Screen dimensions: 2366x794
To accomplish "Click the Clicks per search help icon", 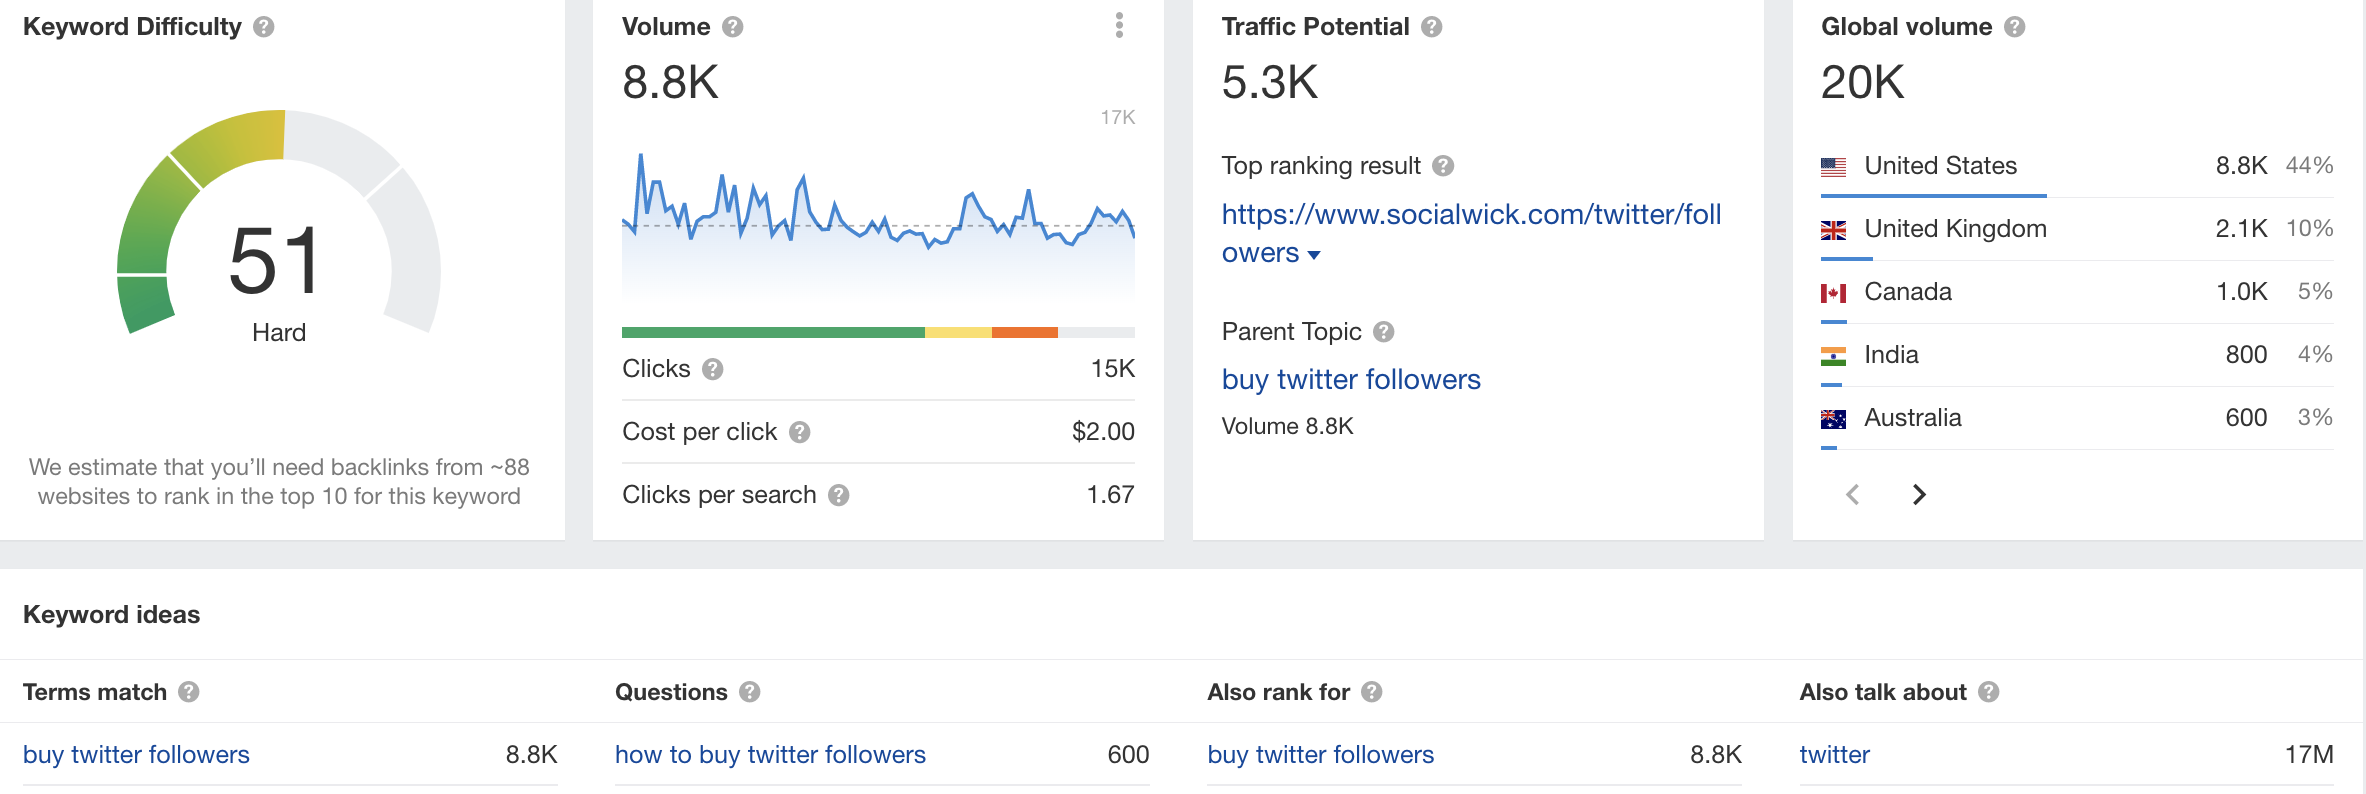I will 839,495.
